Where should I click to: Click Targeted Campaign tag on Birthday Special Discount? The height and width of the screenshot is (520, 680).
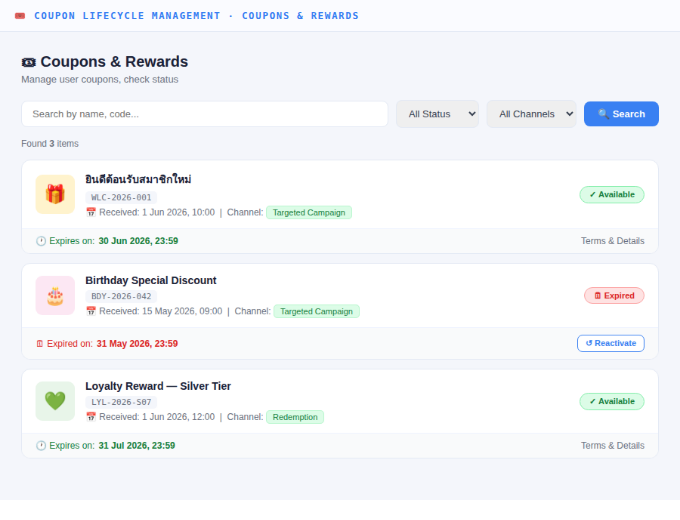pos(317,312)
